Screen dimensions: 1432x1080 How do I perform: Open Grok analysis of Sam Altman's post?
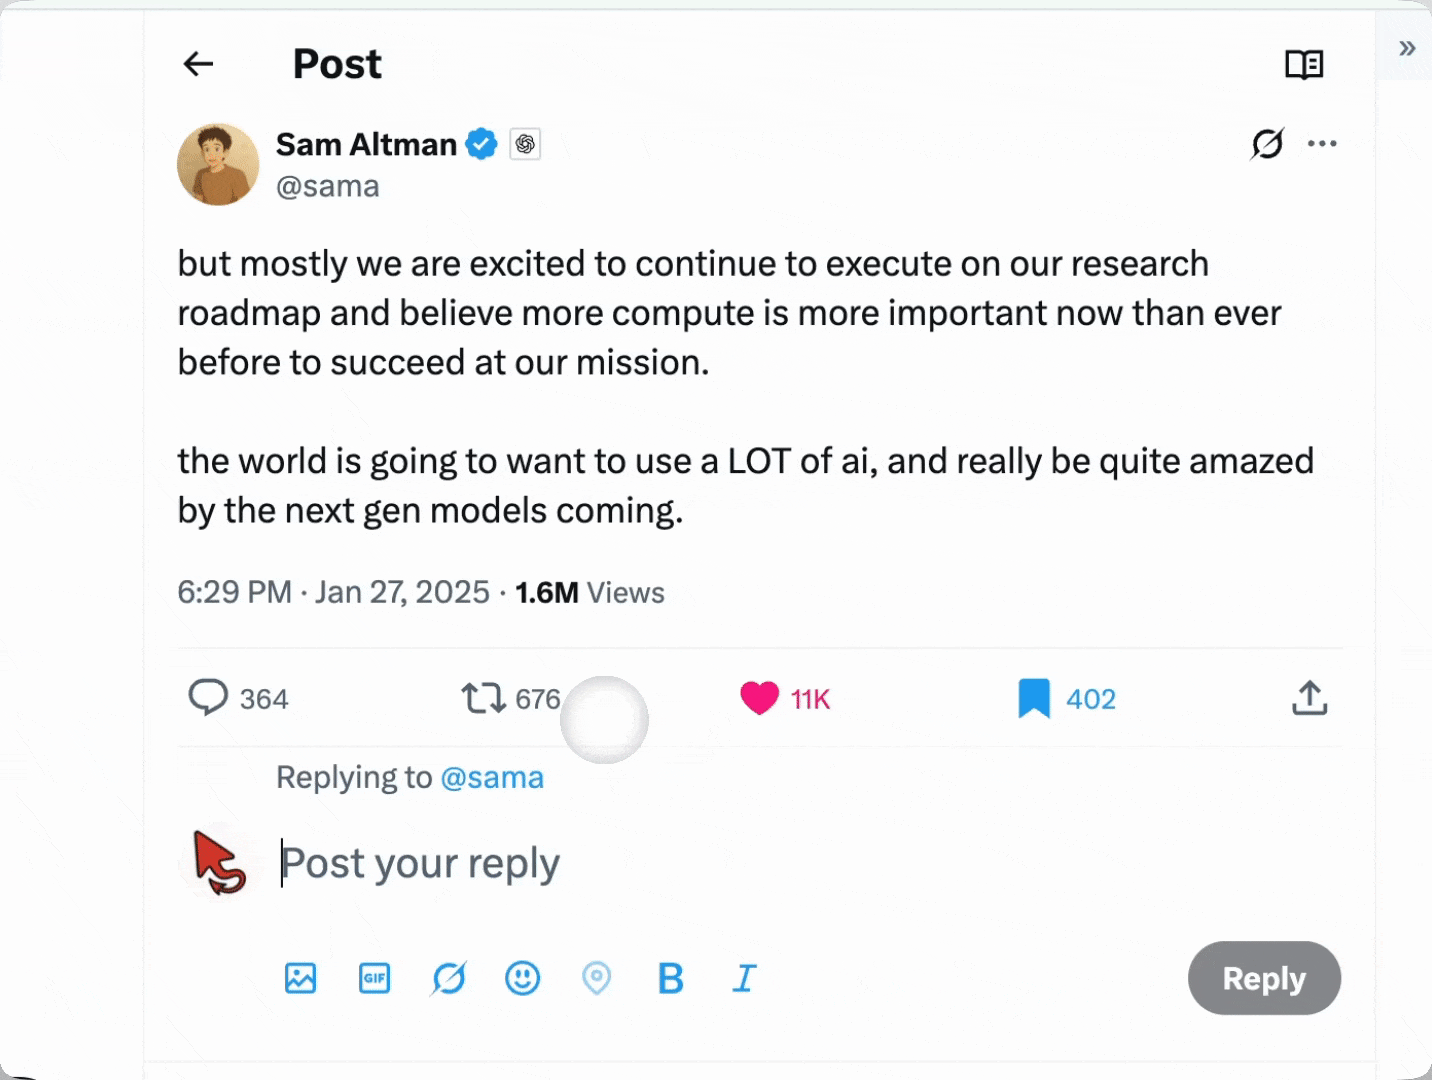[1266, 143]
